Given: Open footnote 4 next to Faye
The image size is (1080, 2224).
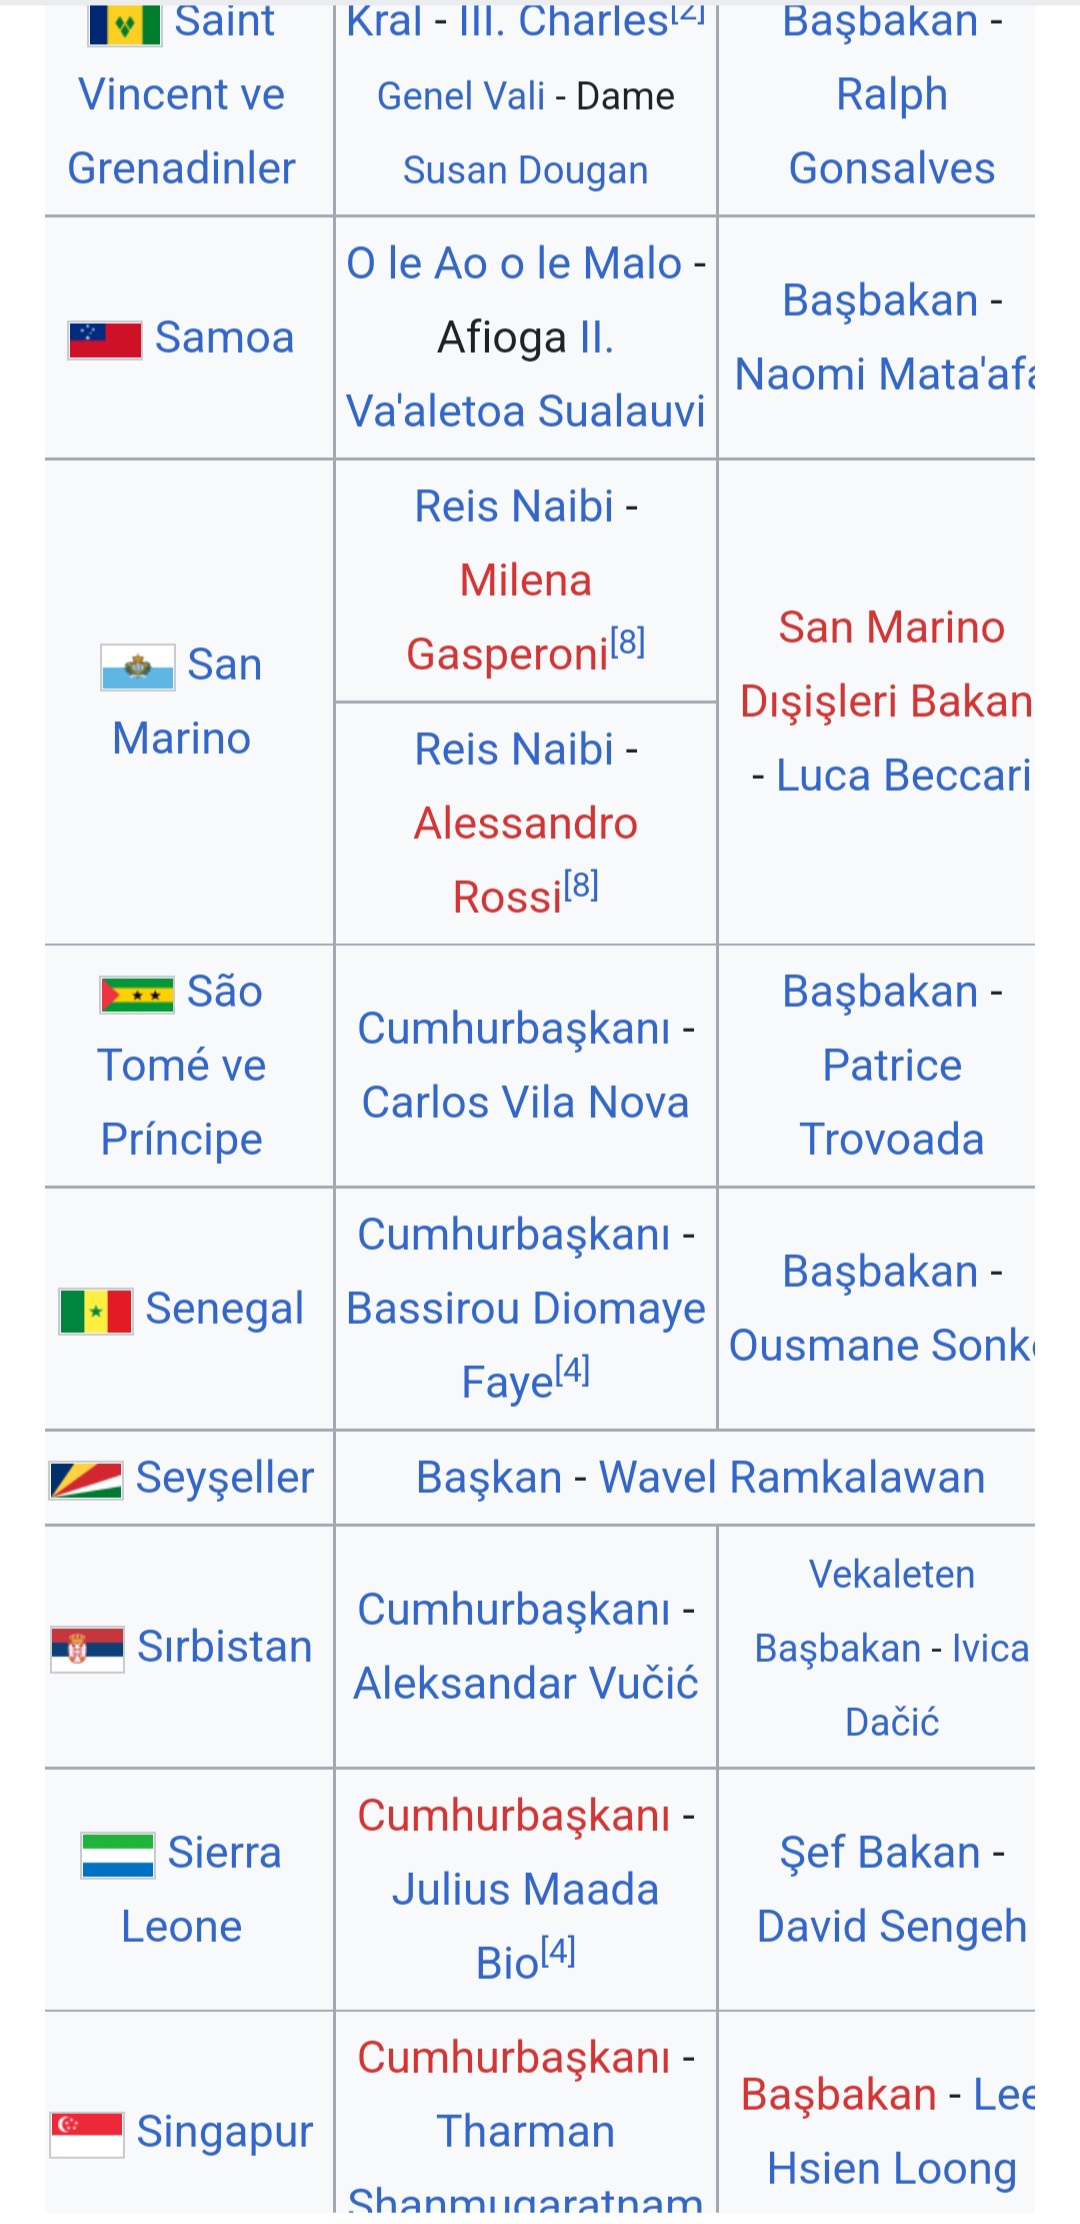Looking at the screenshot, I should click(x=573, y=1370).
